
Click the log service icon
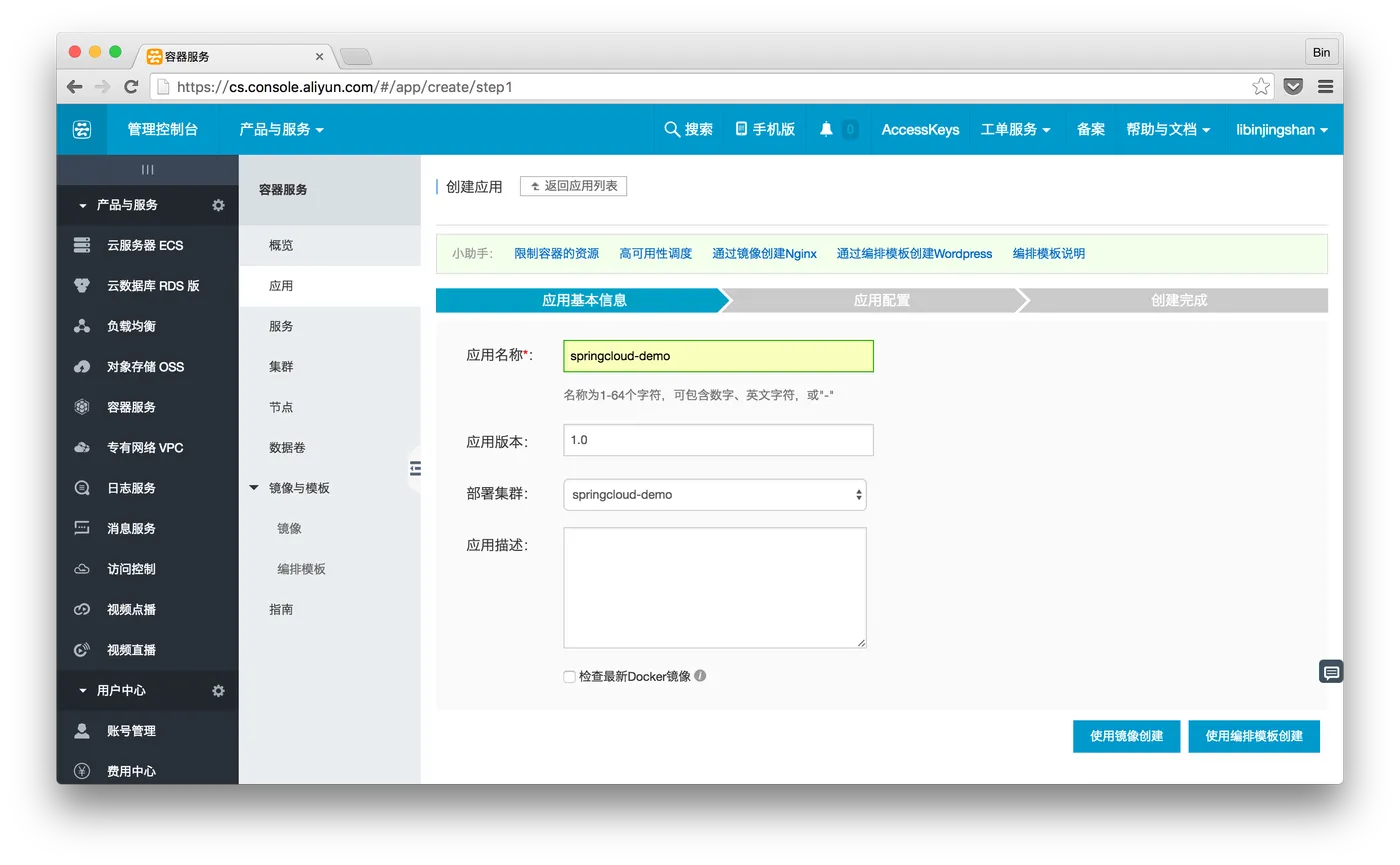(82, 488)
